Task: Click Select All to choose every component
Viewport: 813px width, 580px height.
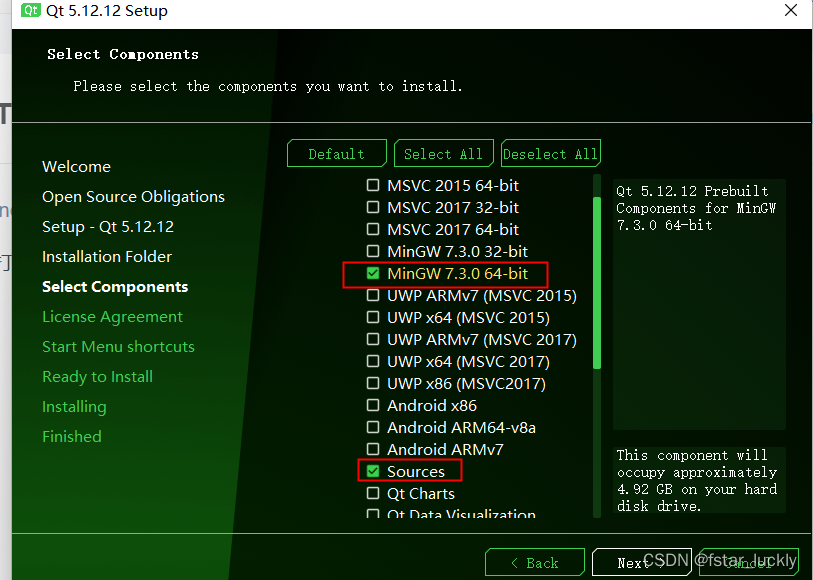Action: click(x=443, y=152)
